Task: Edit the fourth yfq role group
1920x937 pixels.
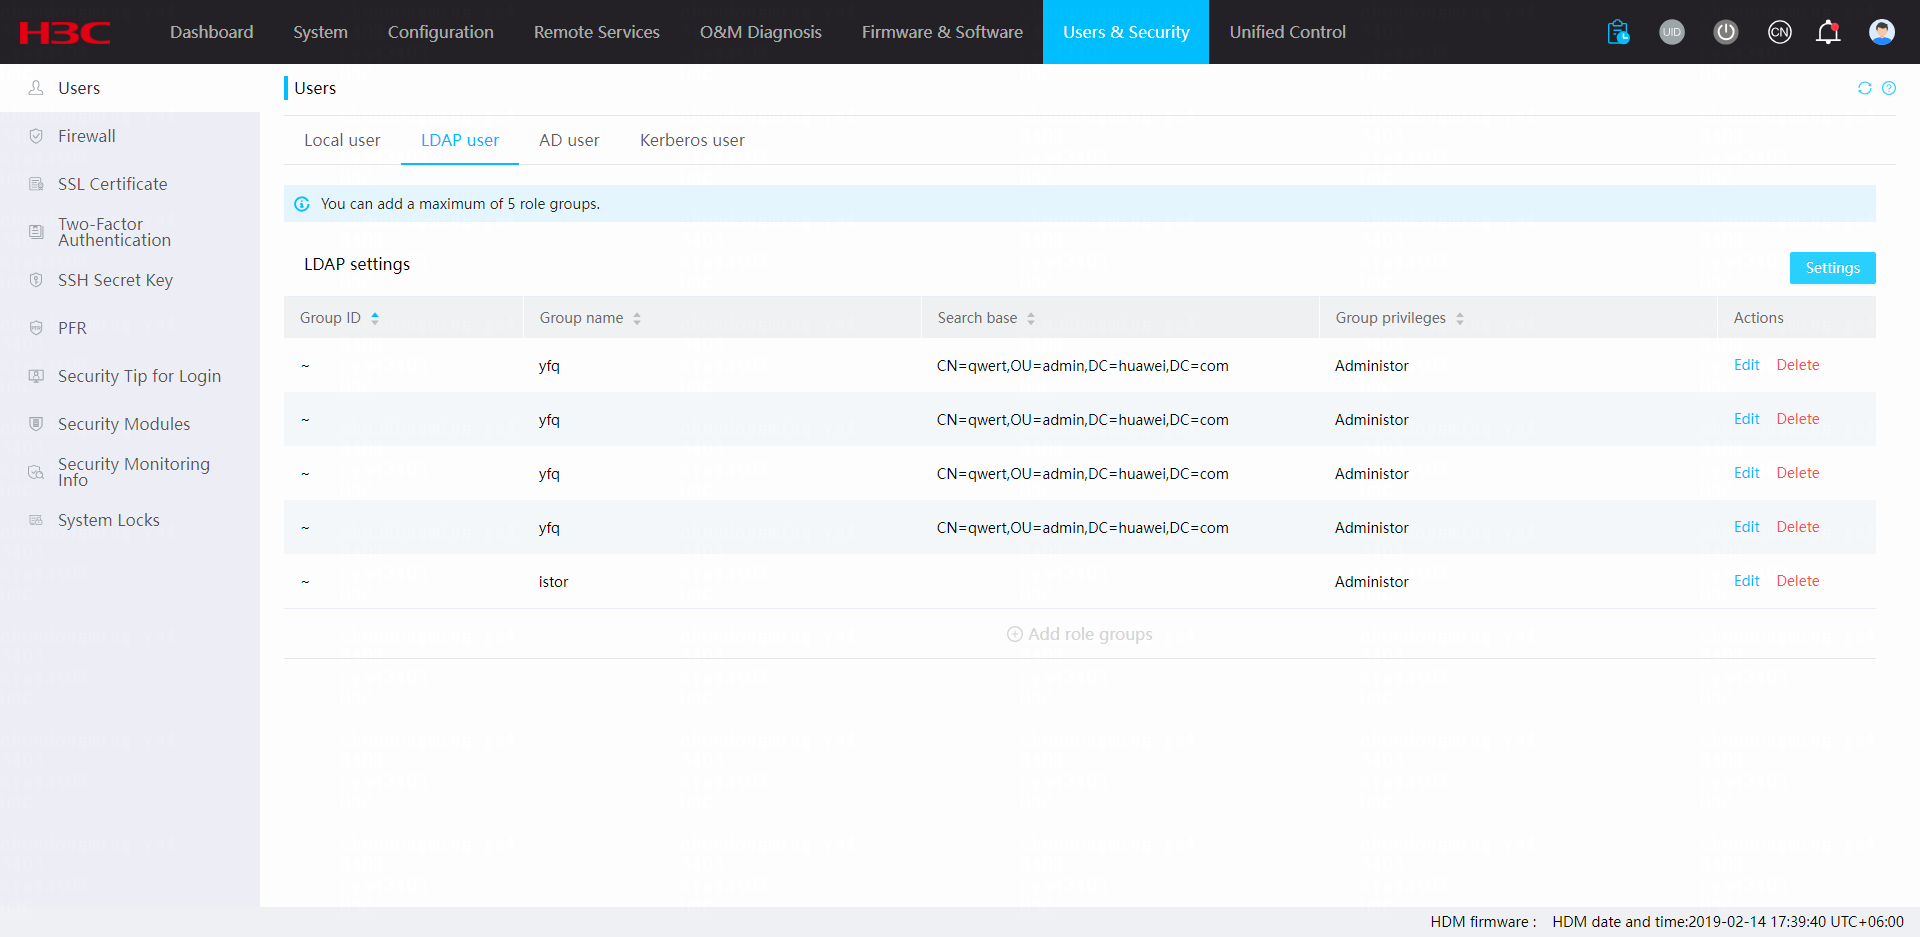Action: [1747, 527]
